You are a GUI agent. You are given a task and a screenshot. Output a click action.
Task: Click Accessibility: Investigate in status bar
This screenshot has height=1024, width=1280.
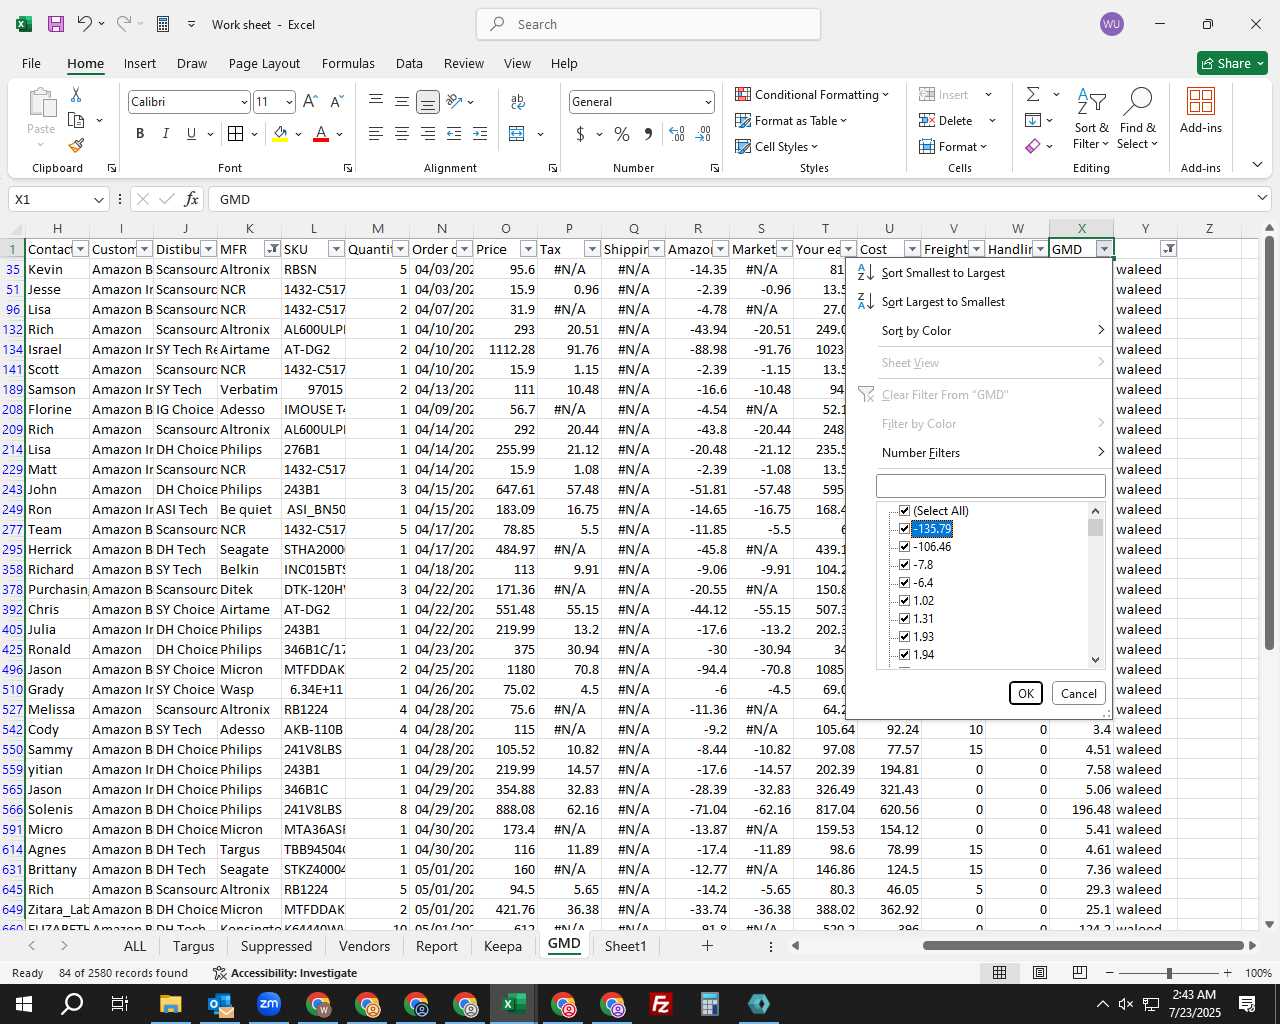pyautogui.click(x=285, y=972)
